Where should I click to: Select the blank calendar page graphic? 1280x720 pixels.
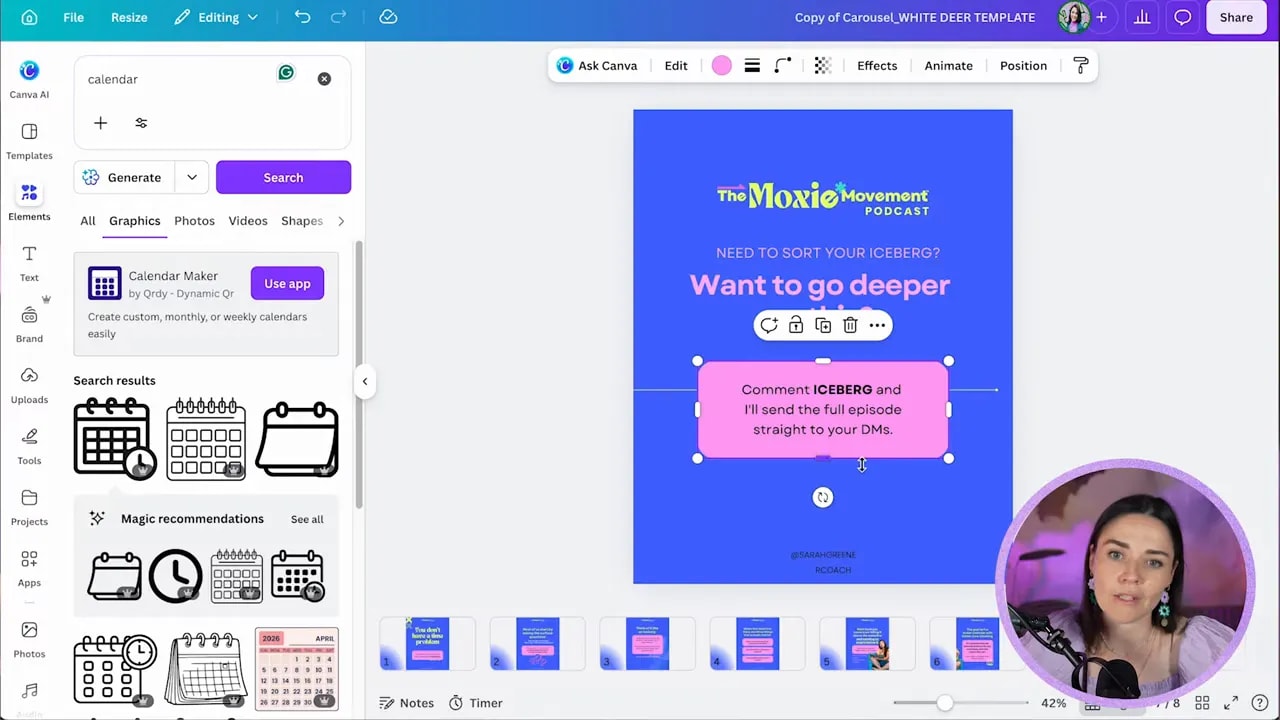[297, 438]
